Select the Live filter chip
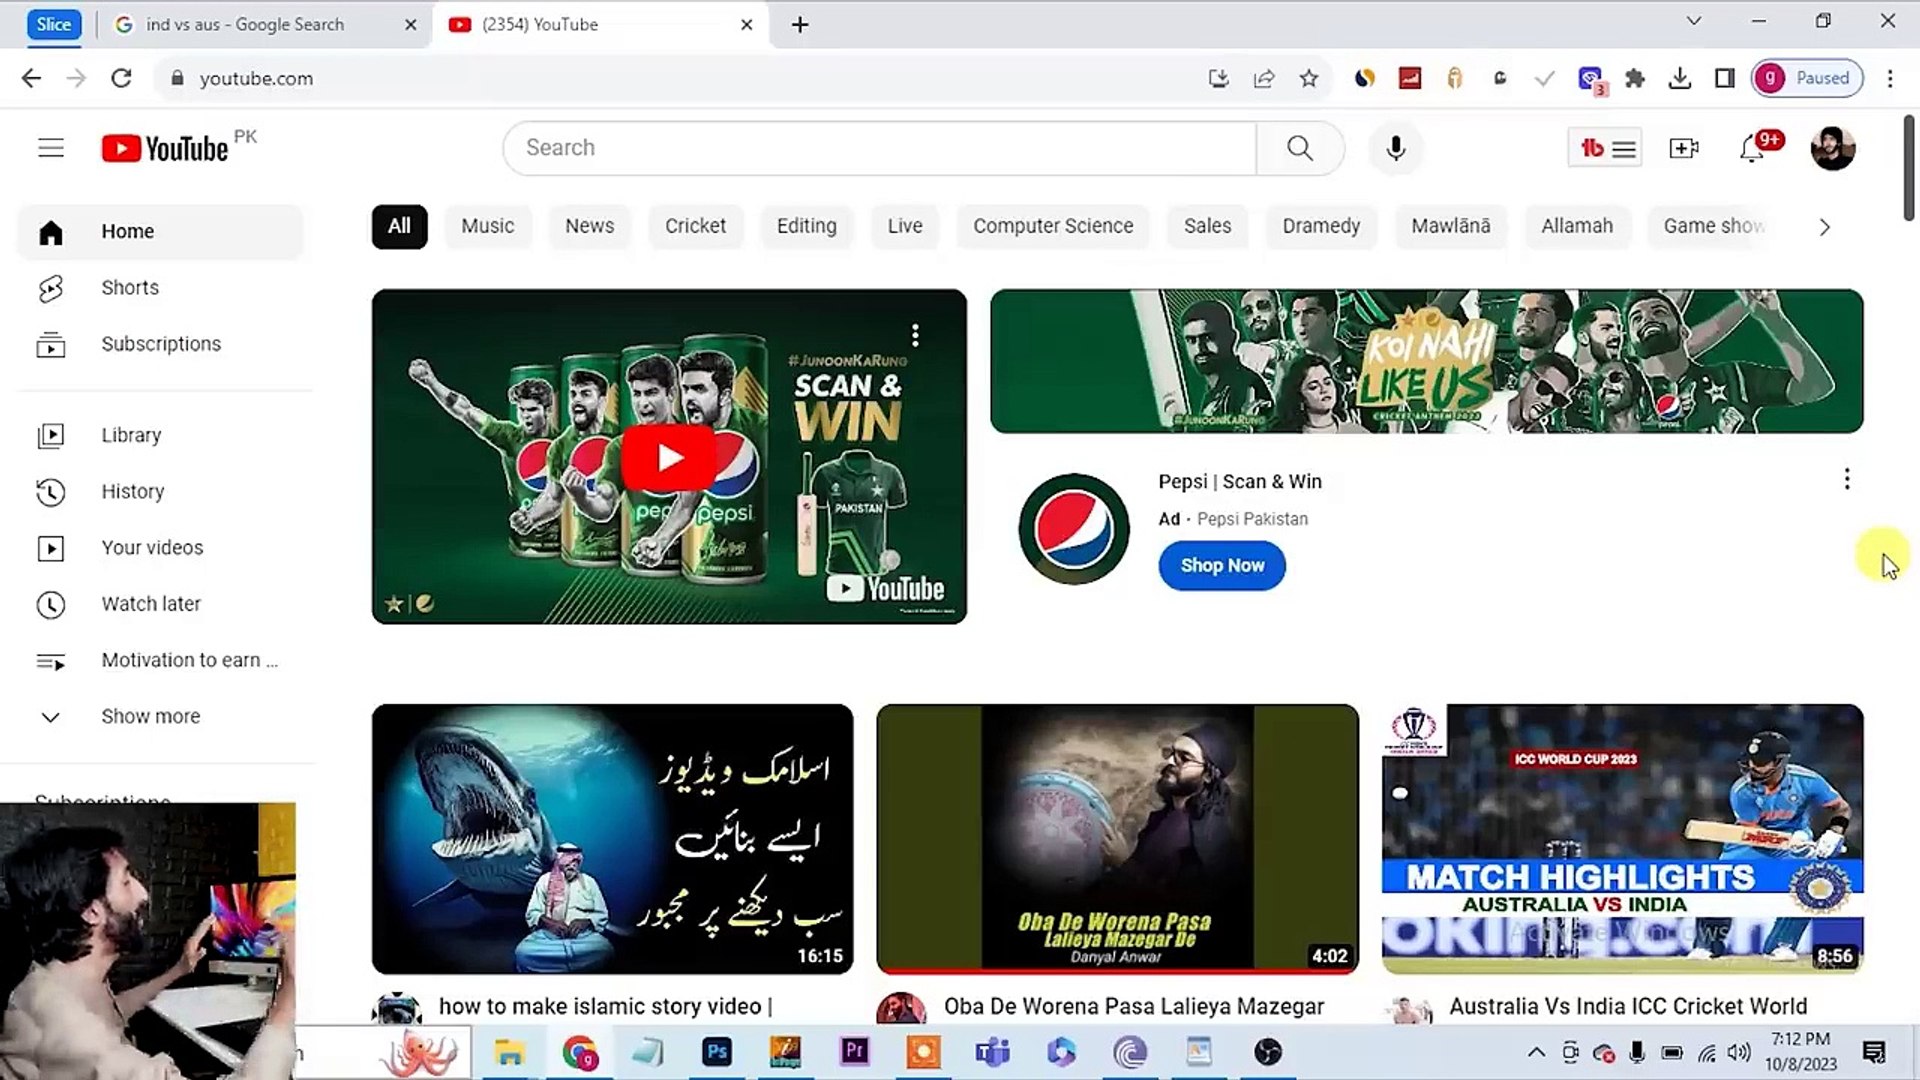Screen dimensions: 1920x1080 905,226
